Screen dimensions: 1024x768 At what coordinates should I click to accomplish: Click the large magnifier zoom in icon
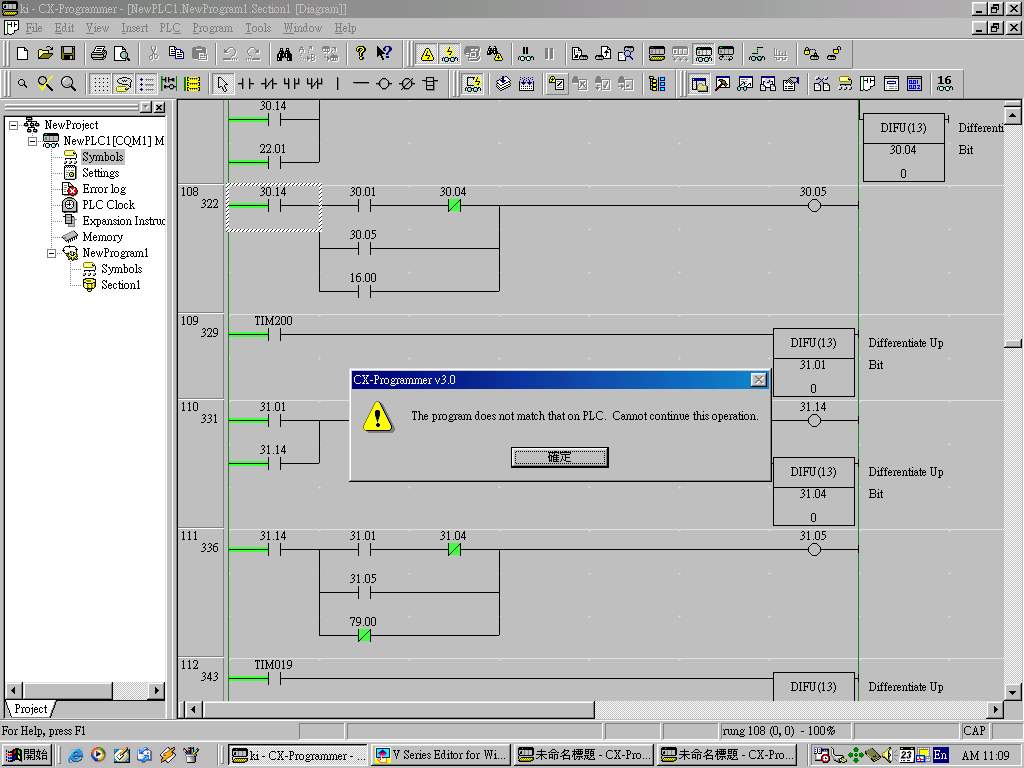(x=68, y=84)
